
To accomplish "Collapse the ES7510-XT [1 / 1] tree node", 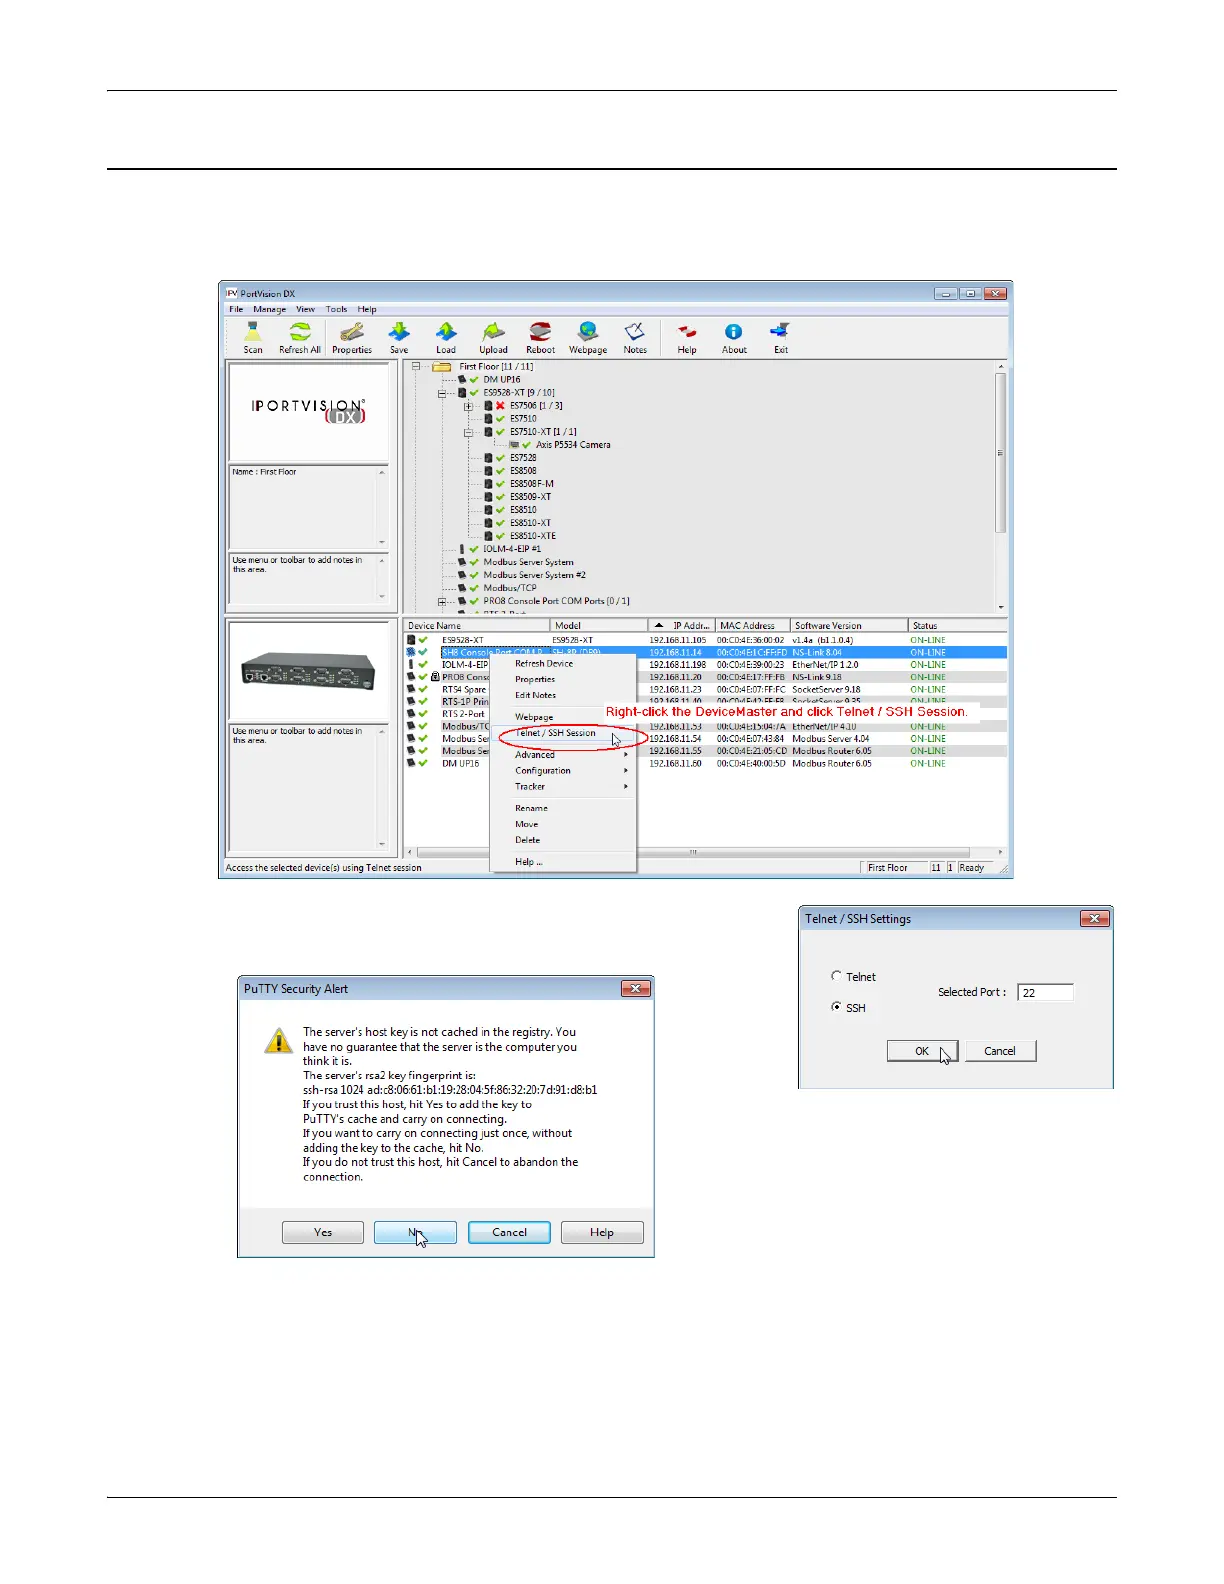I will pyautogui.click(x=468, y=432).
